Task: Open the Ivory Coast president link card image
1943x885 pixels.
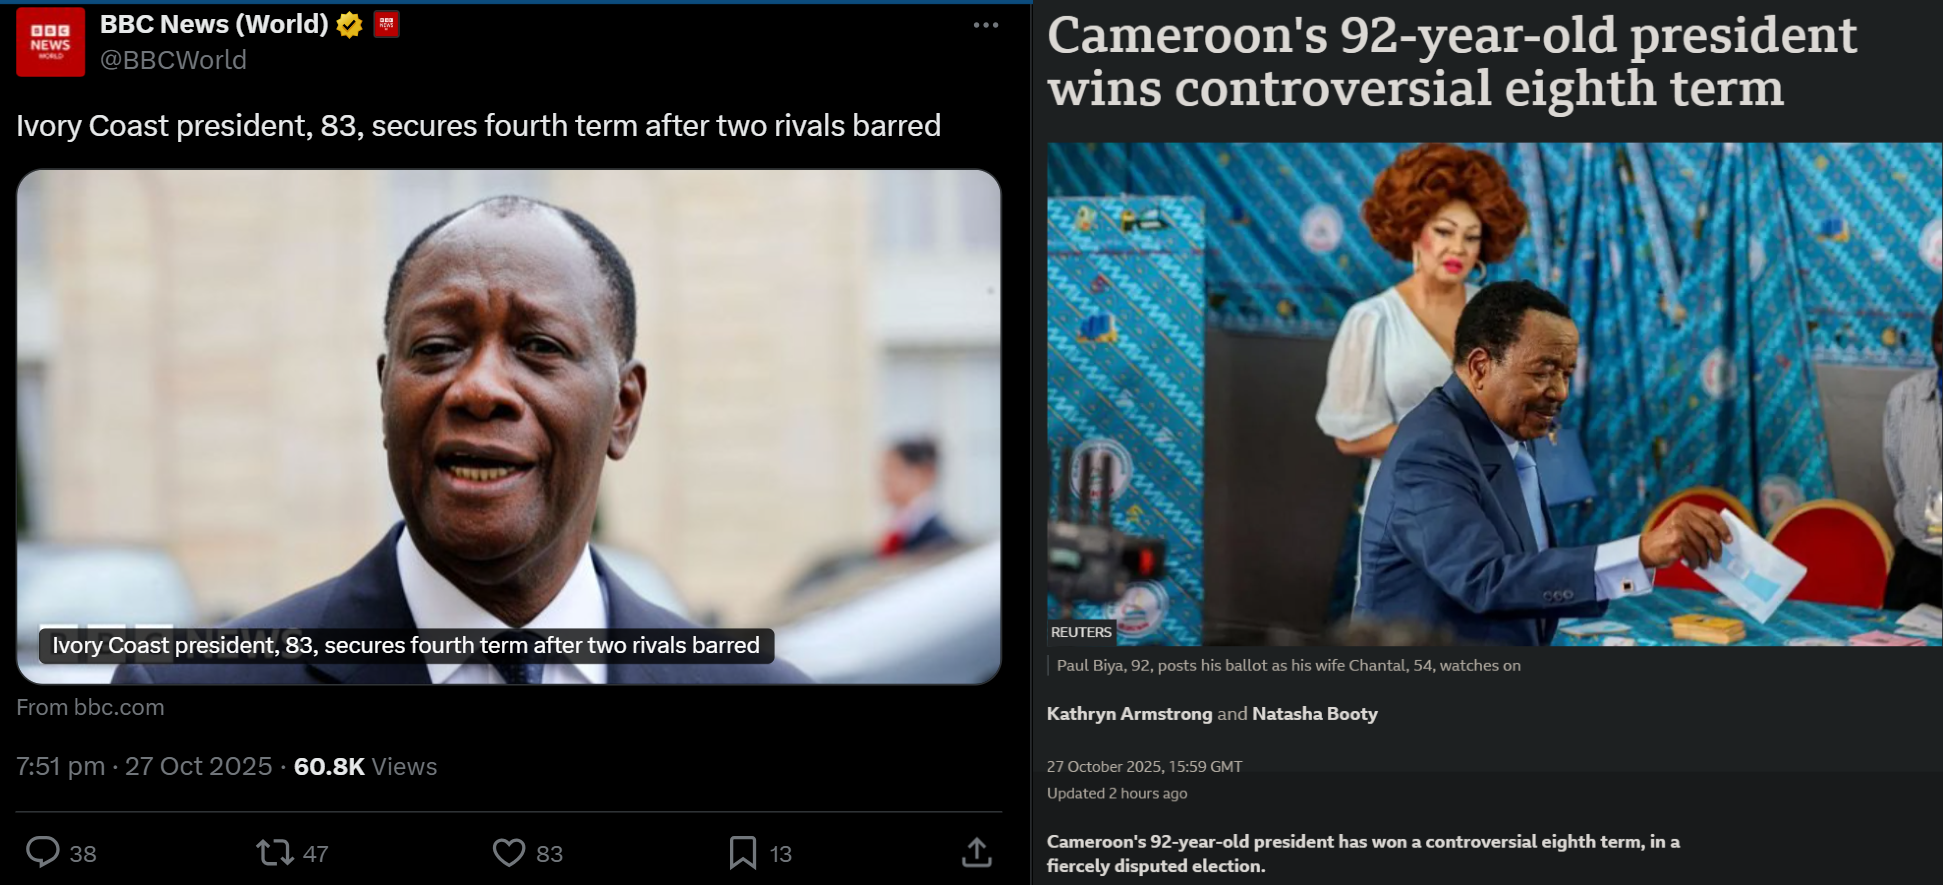Action: (x=509, y=427)
